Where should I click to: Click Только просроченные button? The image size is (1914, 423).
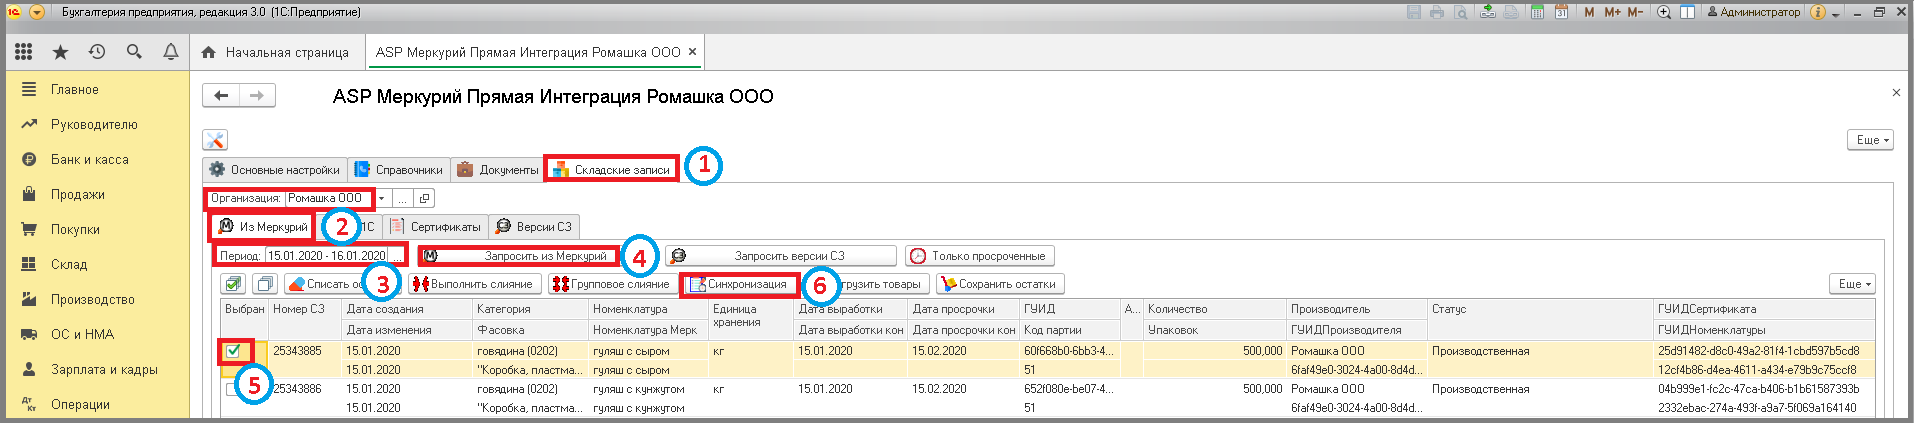pyautogui.click(x=980, y=256)
